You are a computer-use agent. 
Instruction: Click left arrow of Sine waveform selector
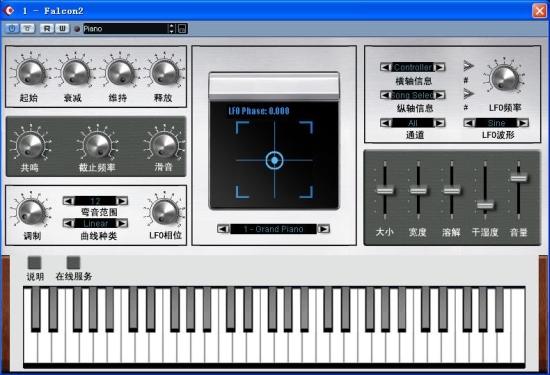(x=469, y=123)
